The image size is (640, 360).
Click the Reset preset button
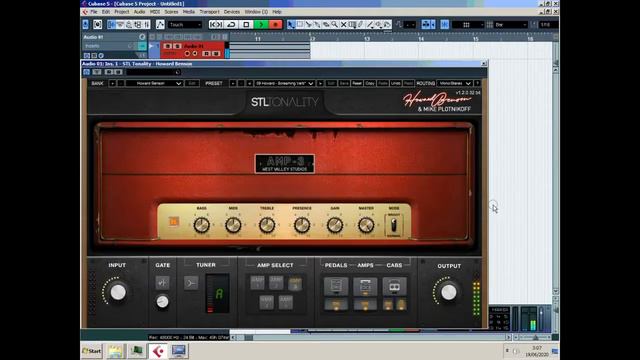[x=357, y=83]
